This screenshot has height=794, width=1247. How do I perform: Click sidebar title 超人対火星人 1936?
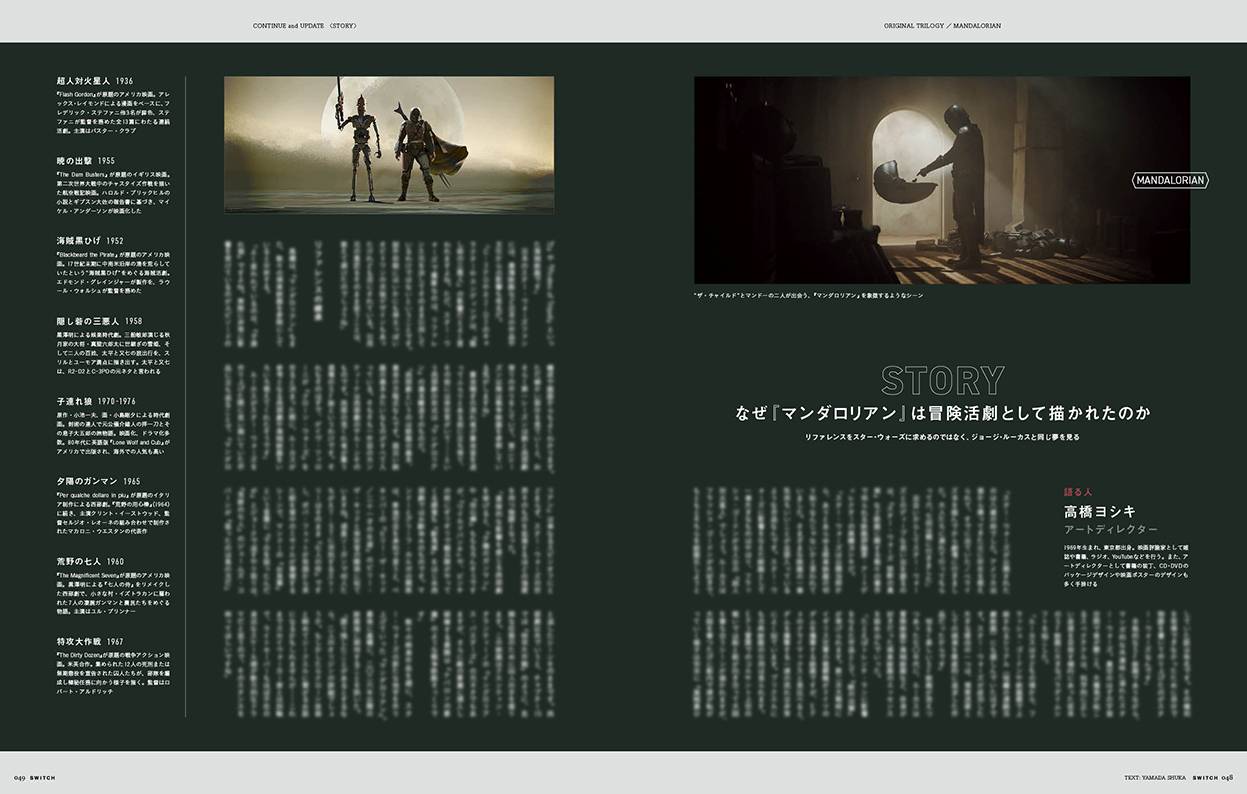point(95,81)
